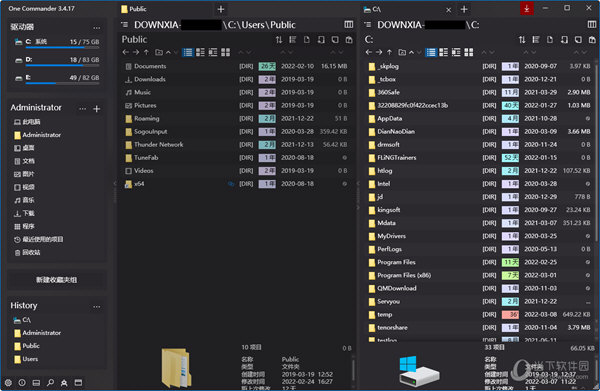Open the Administrator favorites three-dot menu
This screenshot has height=391, width=600.
point(82,109)
